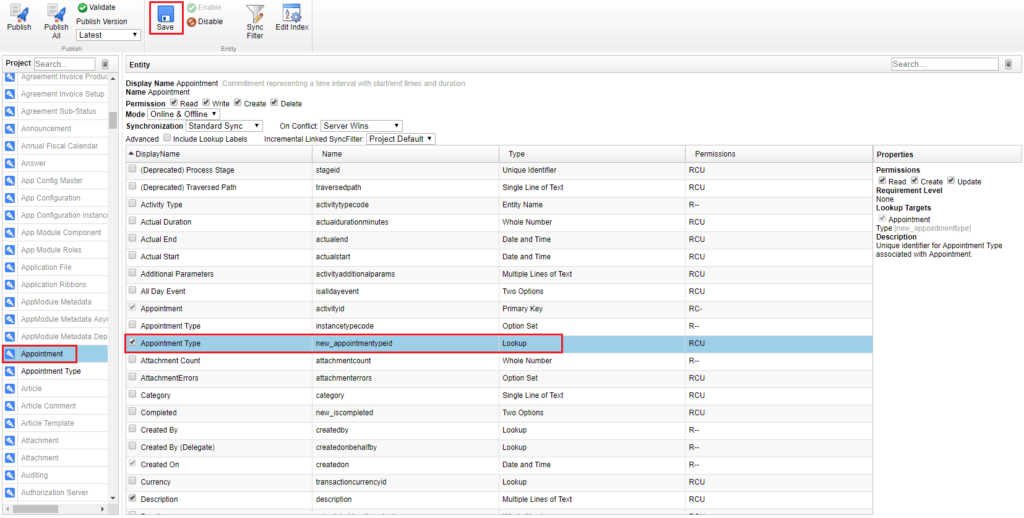Image resolution: width=1024 pixels, height=518 pixels.
Task: Click the Entity search clear icon
Action: [x=1008, y=64]
